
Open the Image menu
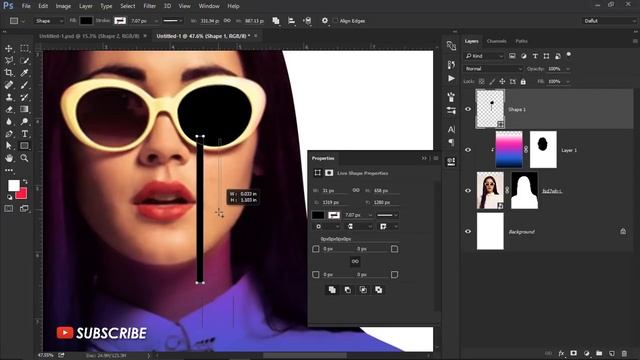tap(63, 6)
